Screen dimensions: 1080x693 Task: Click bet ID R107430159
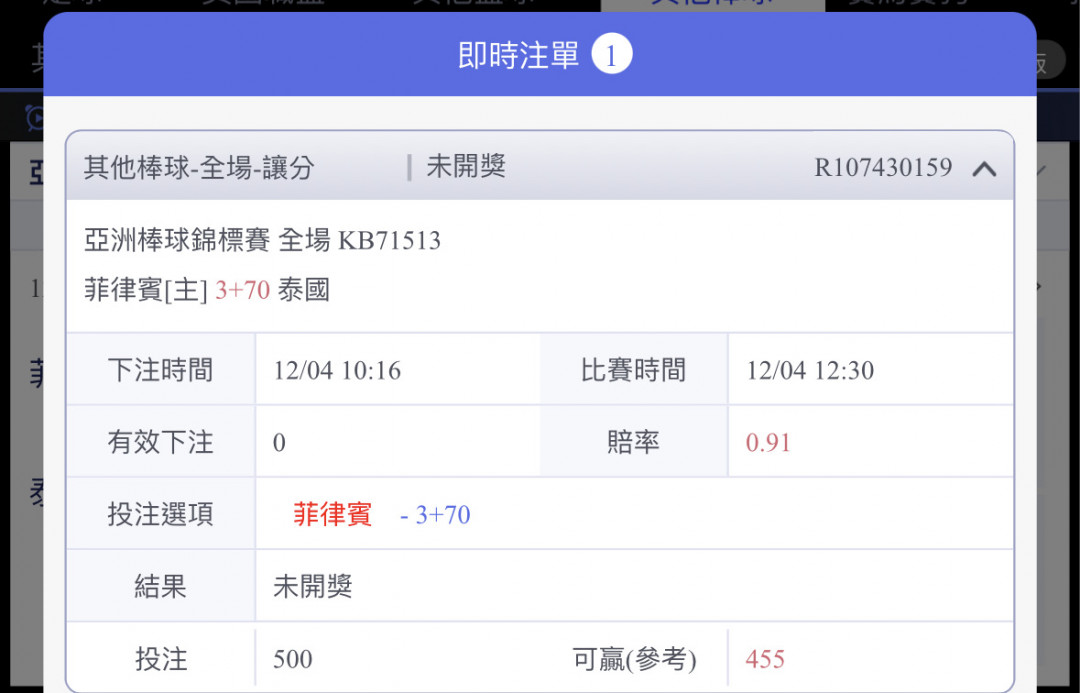882,167
